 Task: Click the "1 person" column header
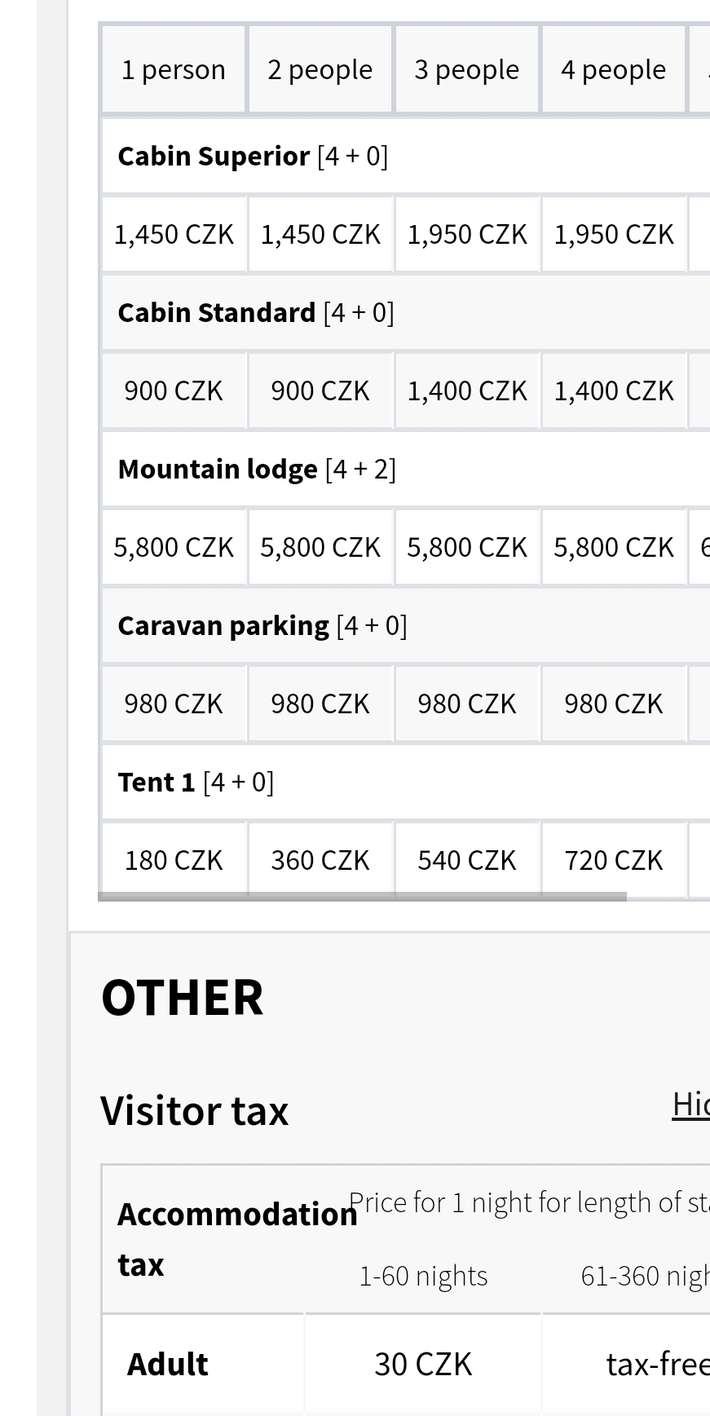coord(173,70)
